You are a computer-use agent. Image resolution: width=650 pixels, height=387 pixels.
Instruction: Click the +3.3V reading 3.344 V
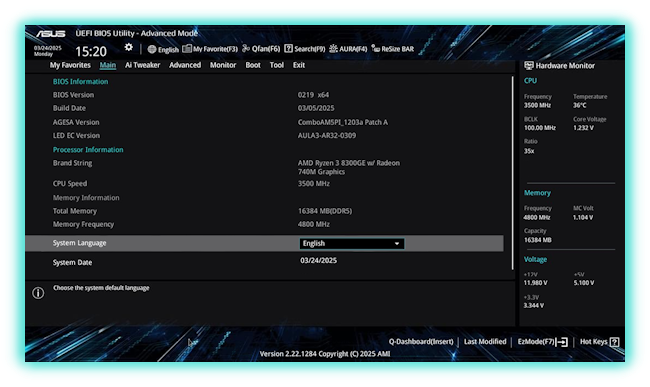[x=534, y=305]
